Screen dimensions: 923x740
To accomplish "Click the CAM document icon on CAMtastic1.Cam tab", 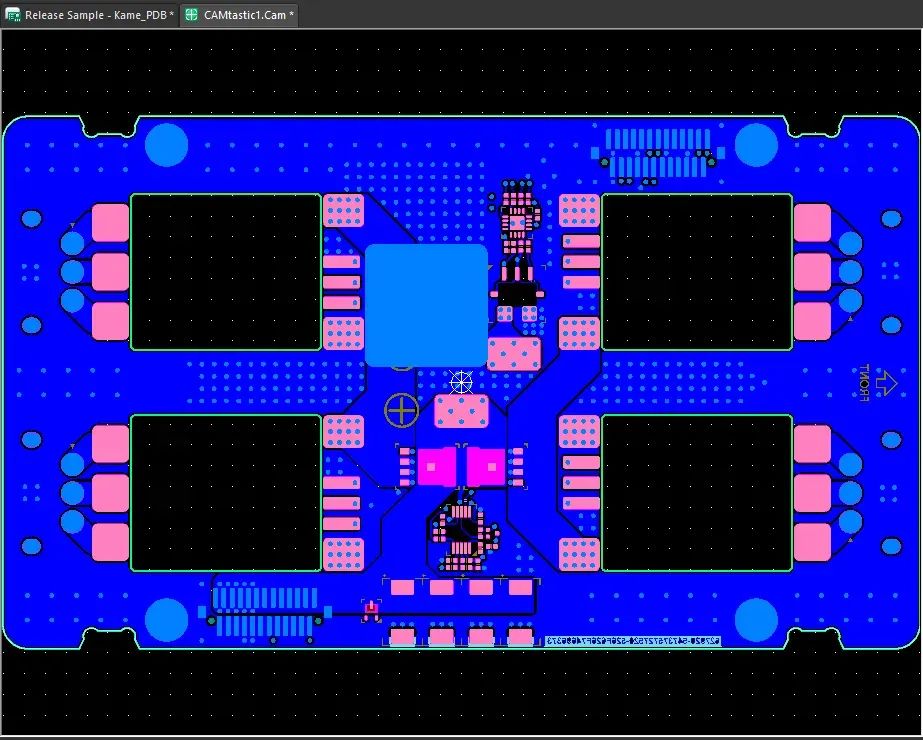I will [191, 15].
